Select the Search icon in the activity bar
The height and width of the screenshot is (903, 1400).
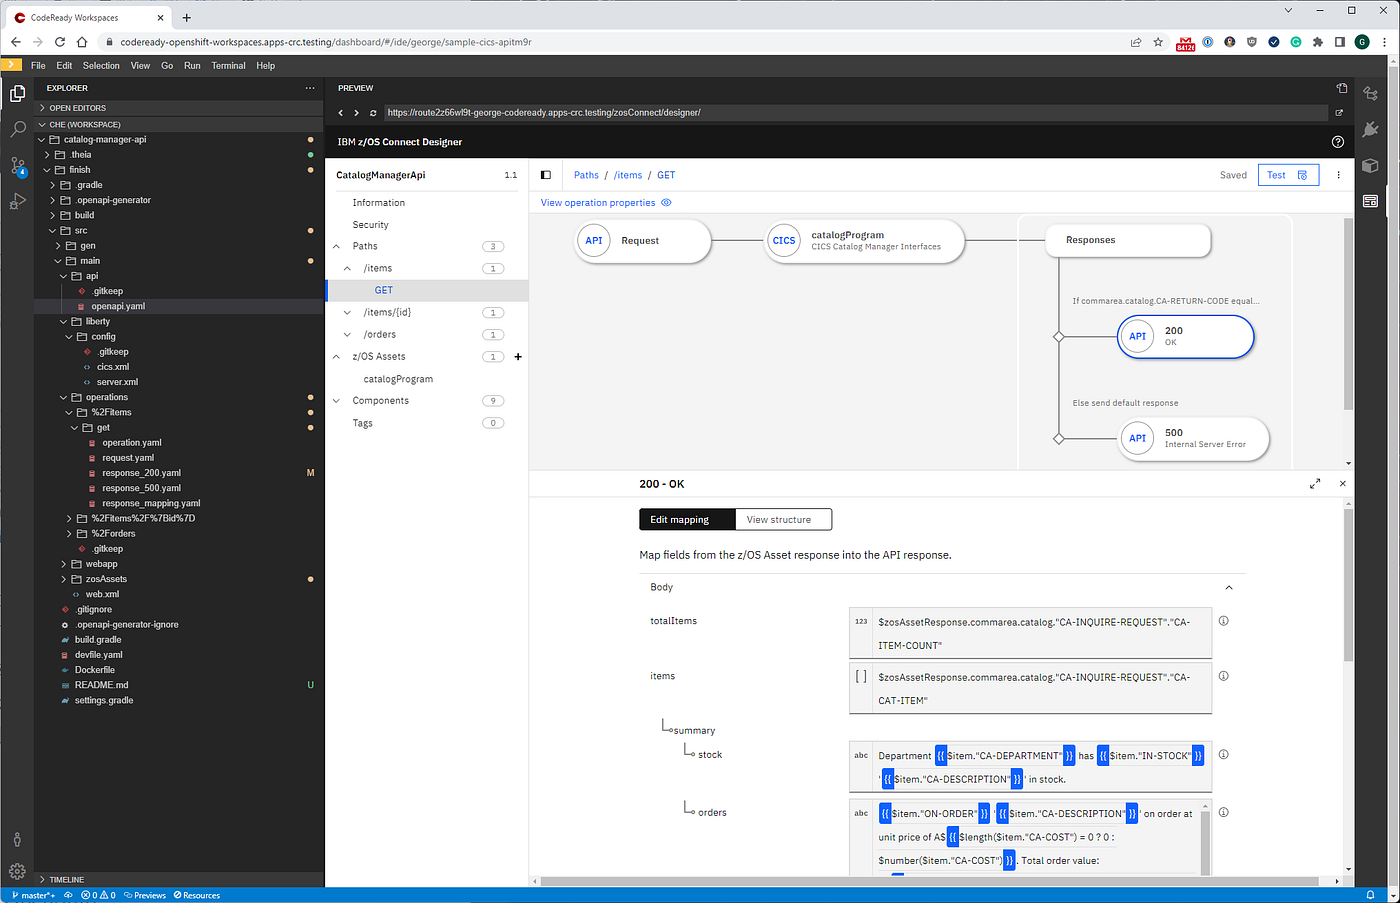tap(16, 128)
